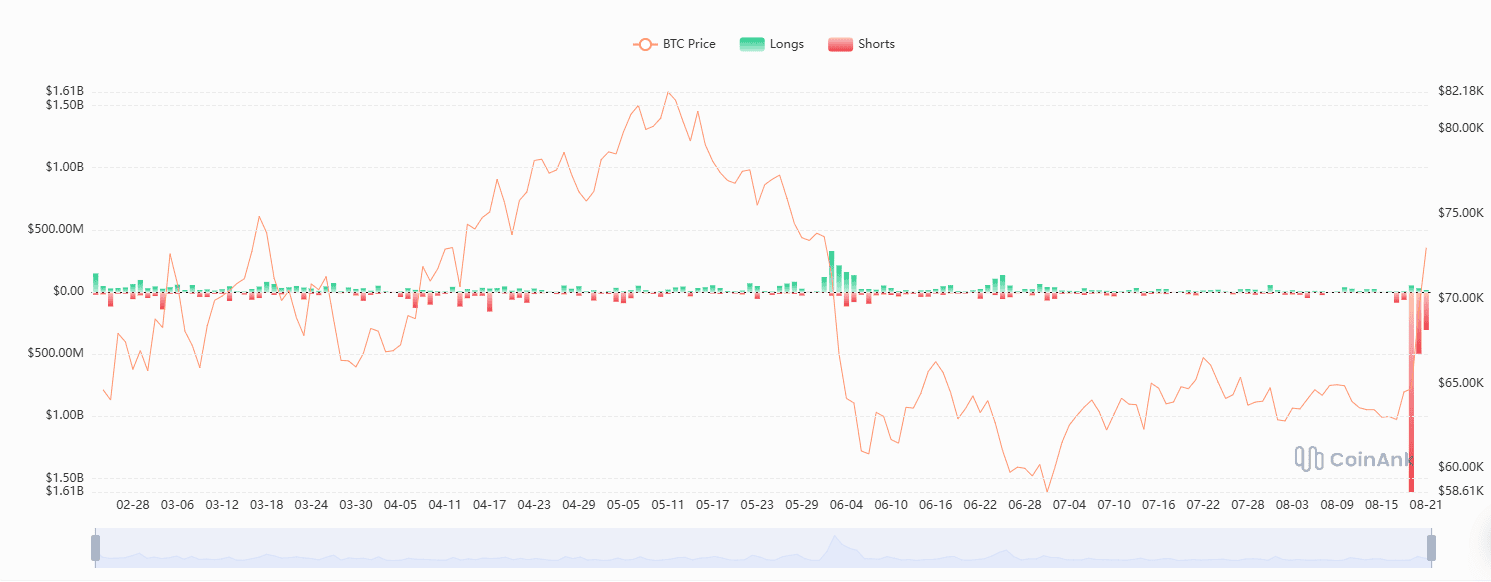Click the large red shorts bar near 08-21
Screen dimensions: 1491x582
tap(1411, 392)
